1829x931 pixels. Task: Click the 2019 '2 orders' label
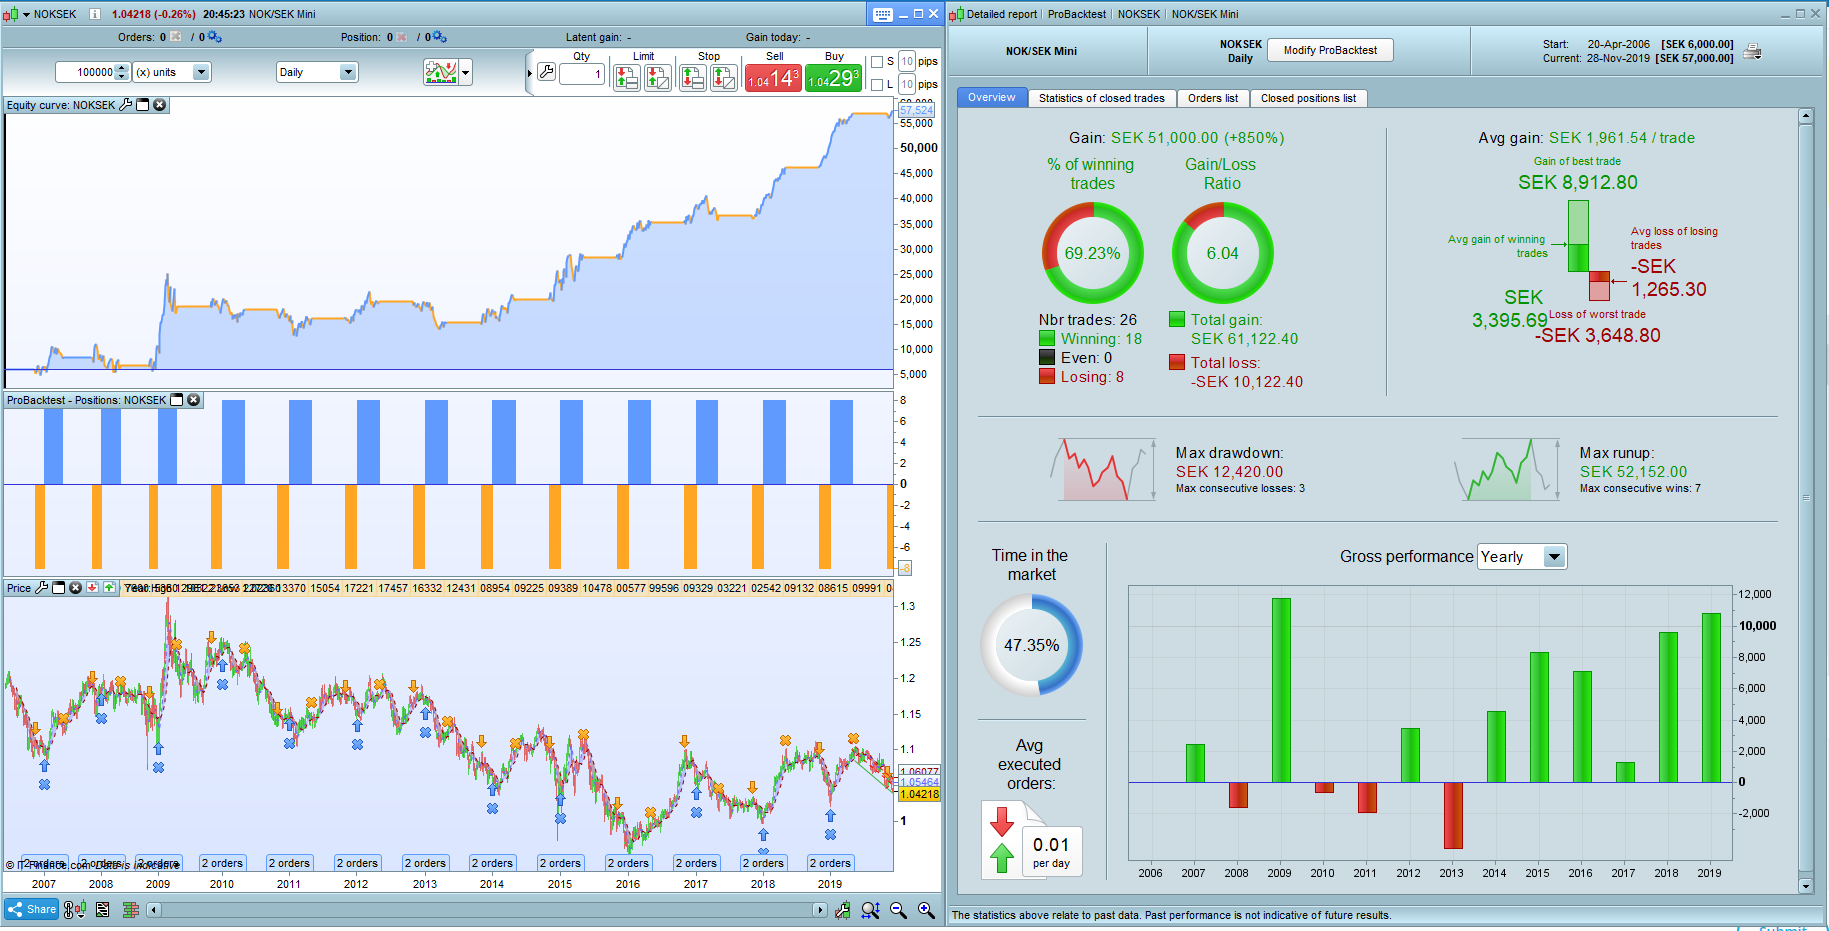830,863
